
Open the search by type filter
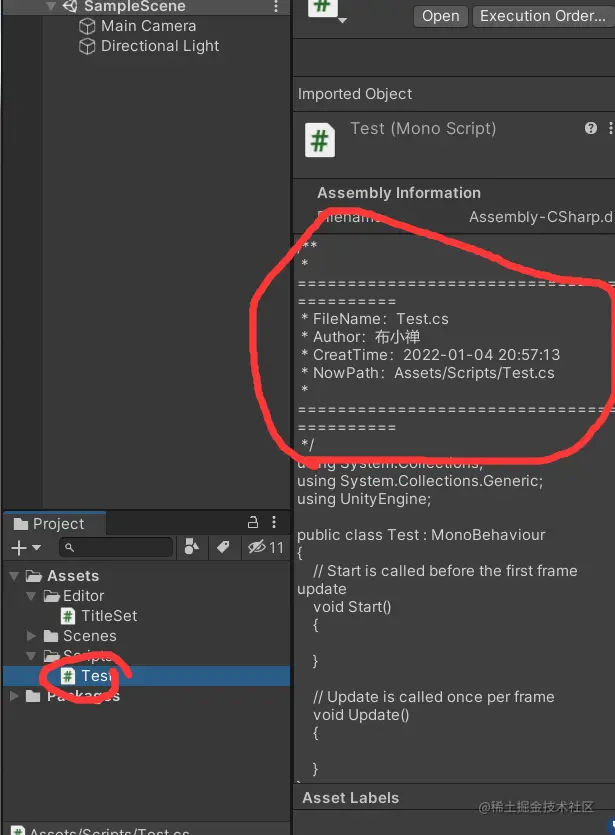(x=192, y=547)
